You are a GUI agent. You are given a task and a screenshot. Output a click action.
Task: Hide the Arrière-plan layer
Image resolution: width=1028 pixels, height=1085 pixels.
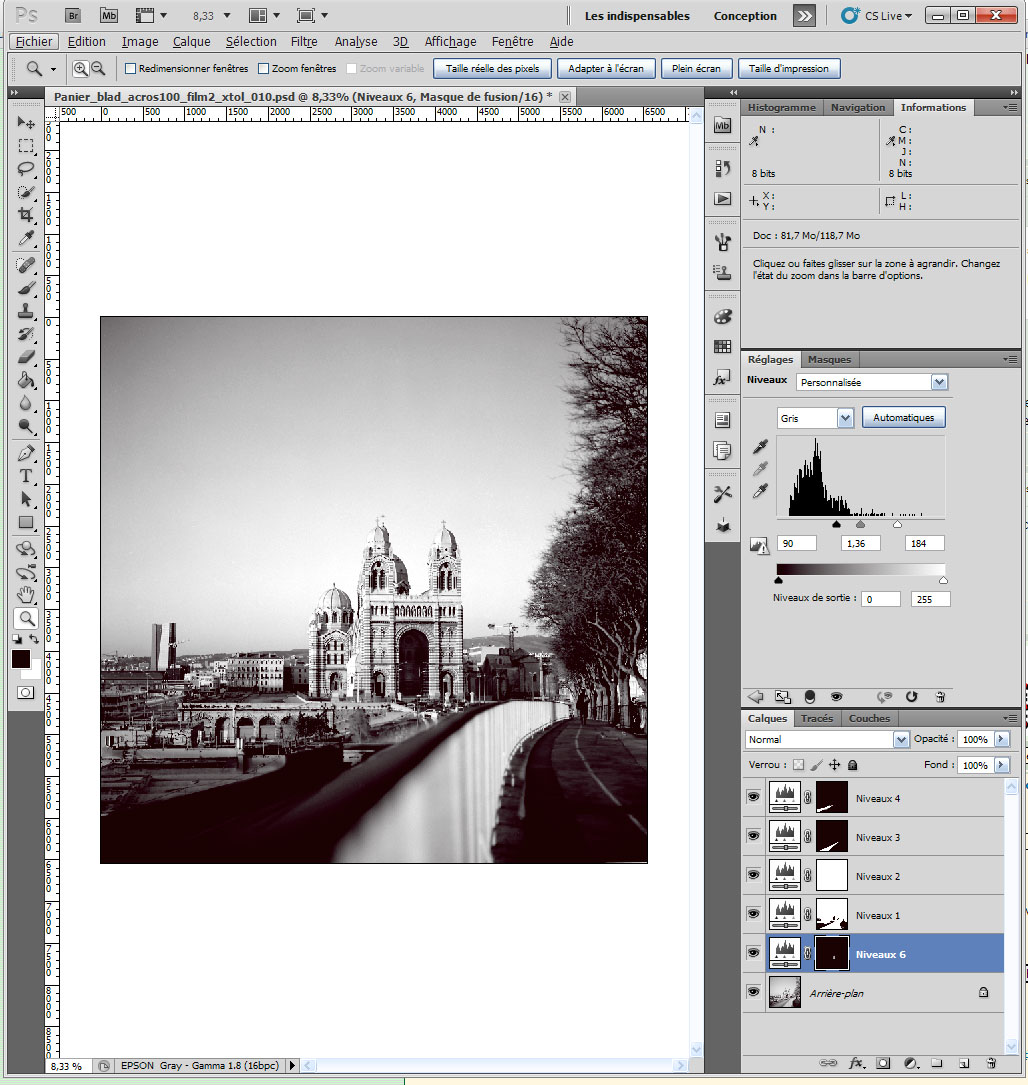753,992
